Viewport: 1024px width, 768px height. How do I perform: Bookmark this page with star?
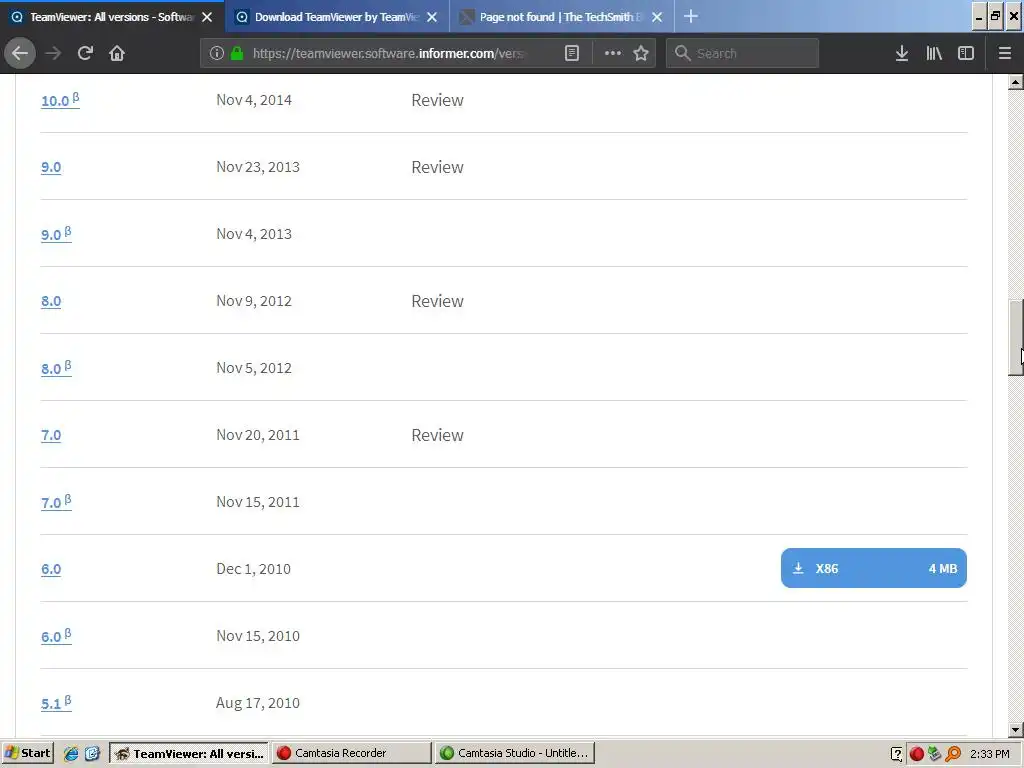(641, 53)
